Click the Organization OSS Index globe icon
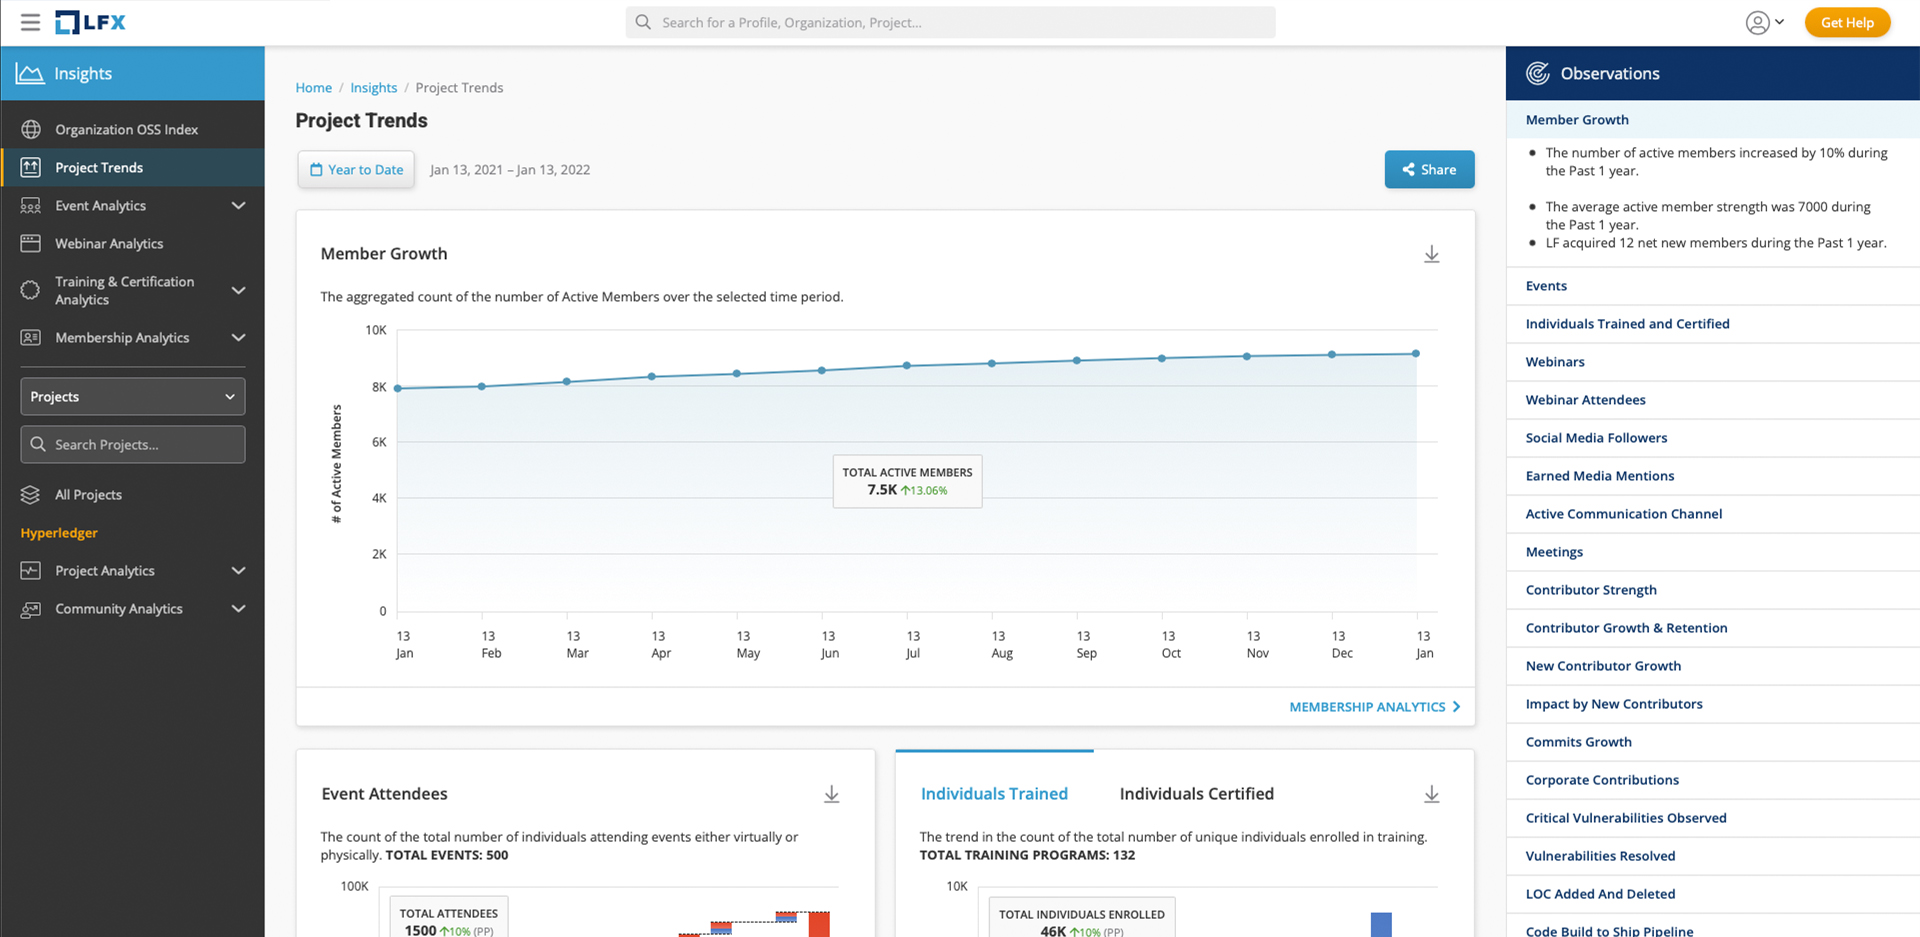Image resolution: width=1920 pixels, height=937 pixels. click(31, 130)
